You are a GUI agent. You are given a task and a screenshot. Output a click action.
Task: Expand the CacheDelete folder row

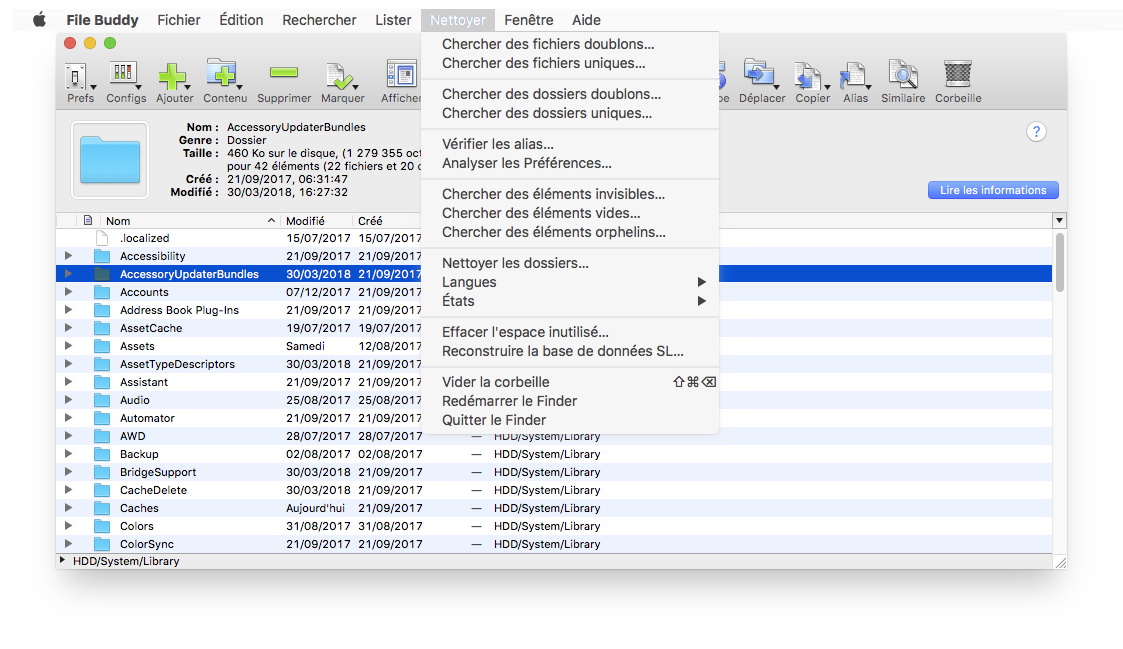click(68, 489)
